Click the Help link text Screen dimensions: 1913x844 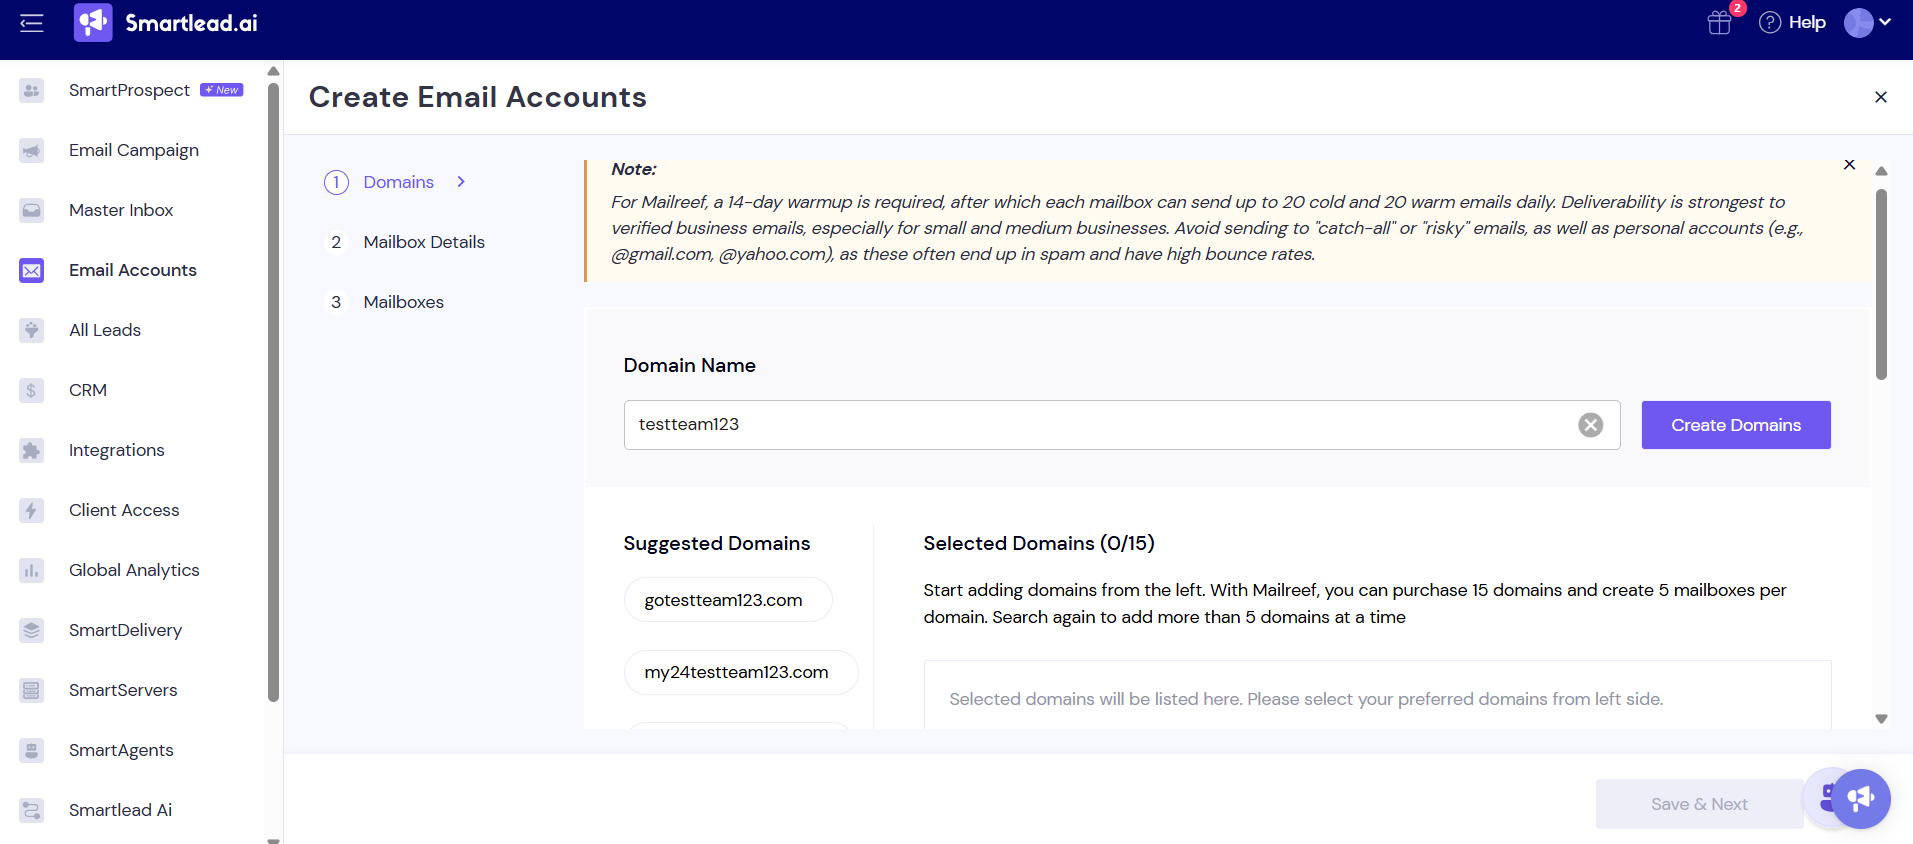click(1807, 22)
